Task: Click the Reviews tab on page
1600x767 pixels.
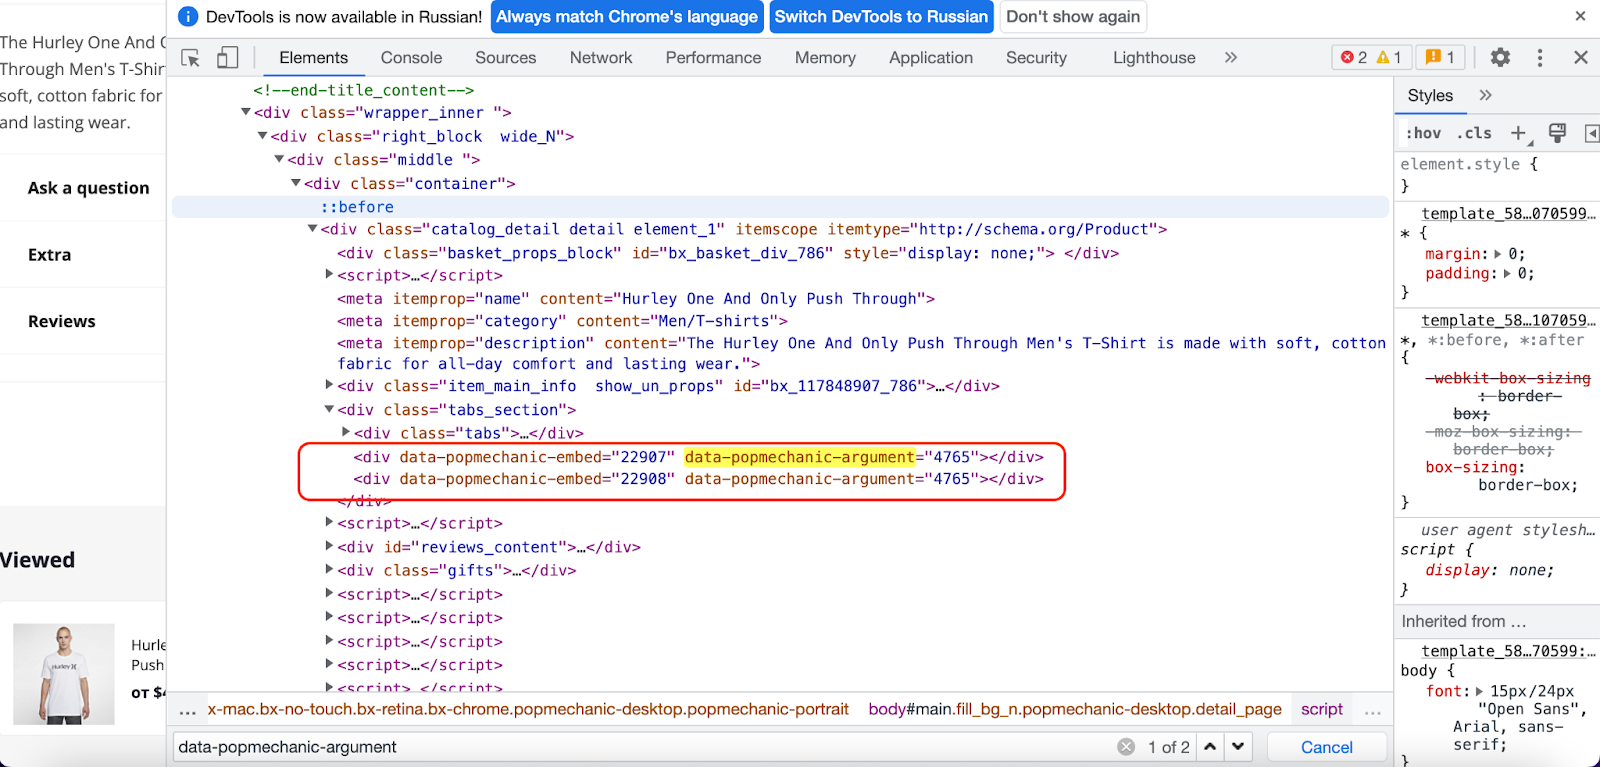Action: point(62,321)
